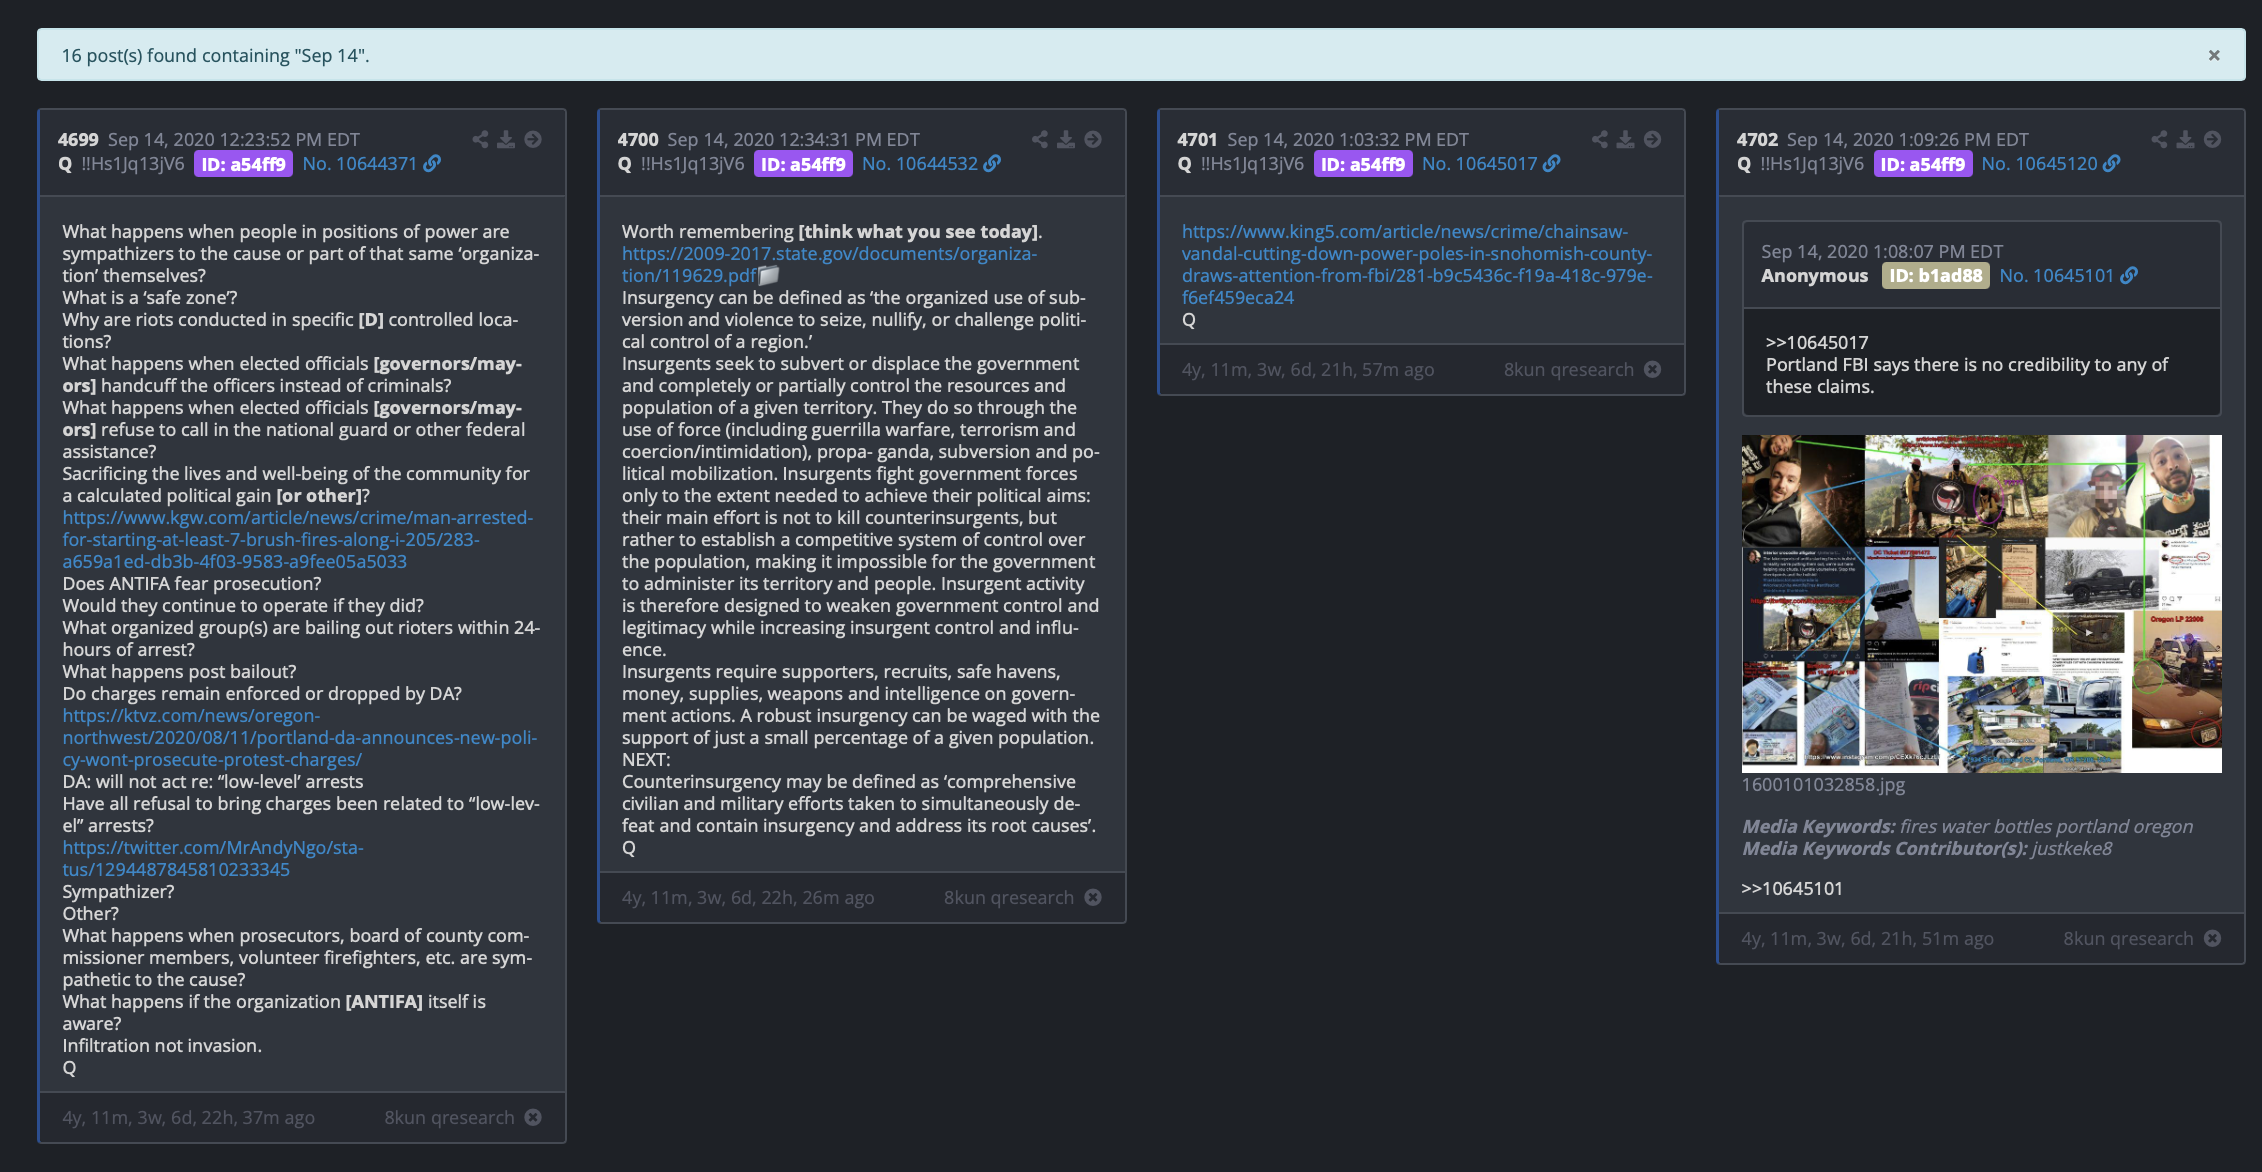Image resolution: width=2262 pixels, height=1172 pixels.
Task: Open No. 10645017 post link
Action: coord(1479,164)
